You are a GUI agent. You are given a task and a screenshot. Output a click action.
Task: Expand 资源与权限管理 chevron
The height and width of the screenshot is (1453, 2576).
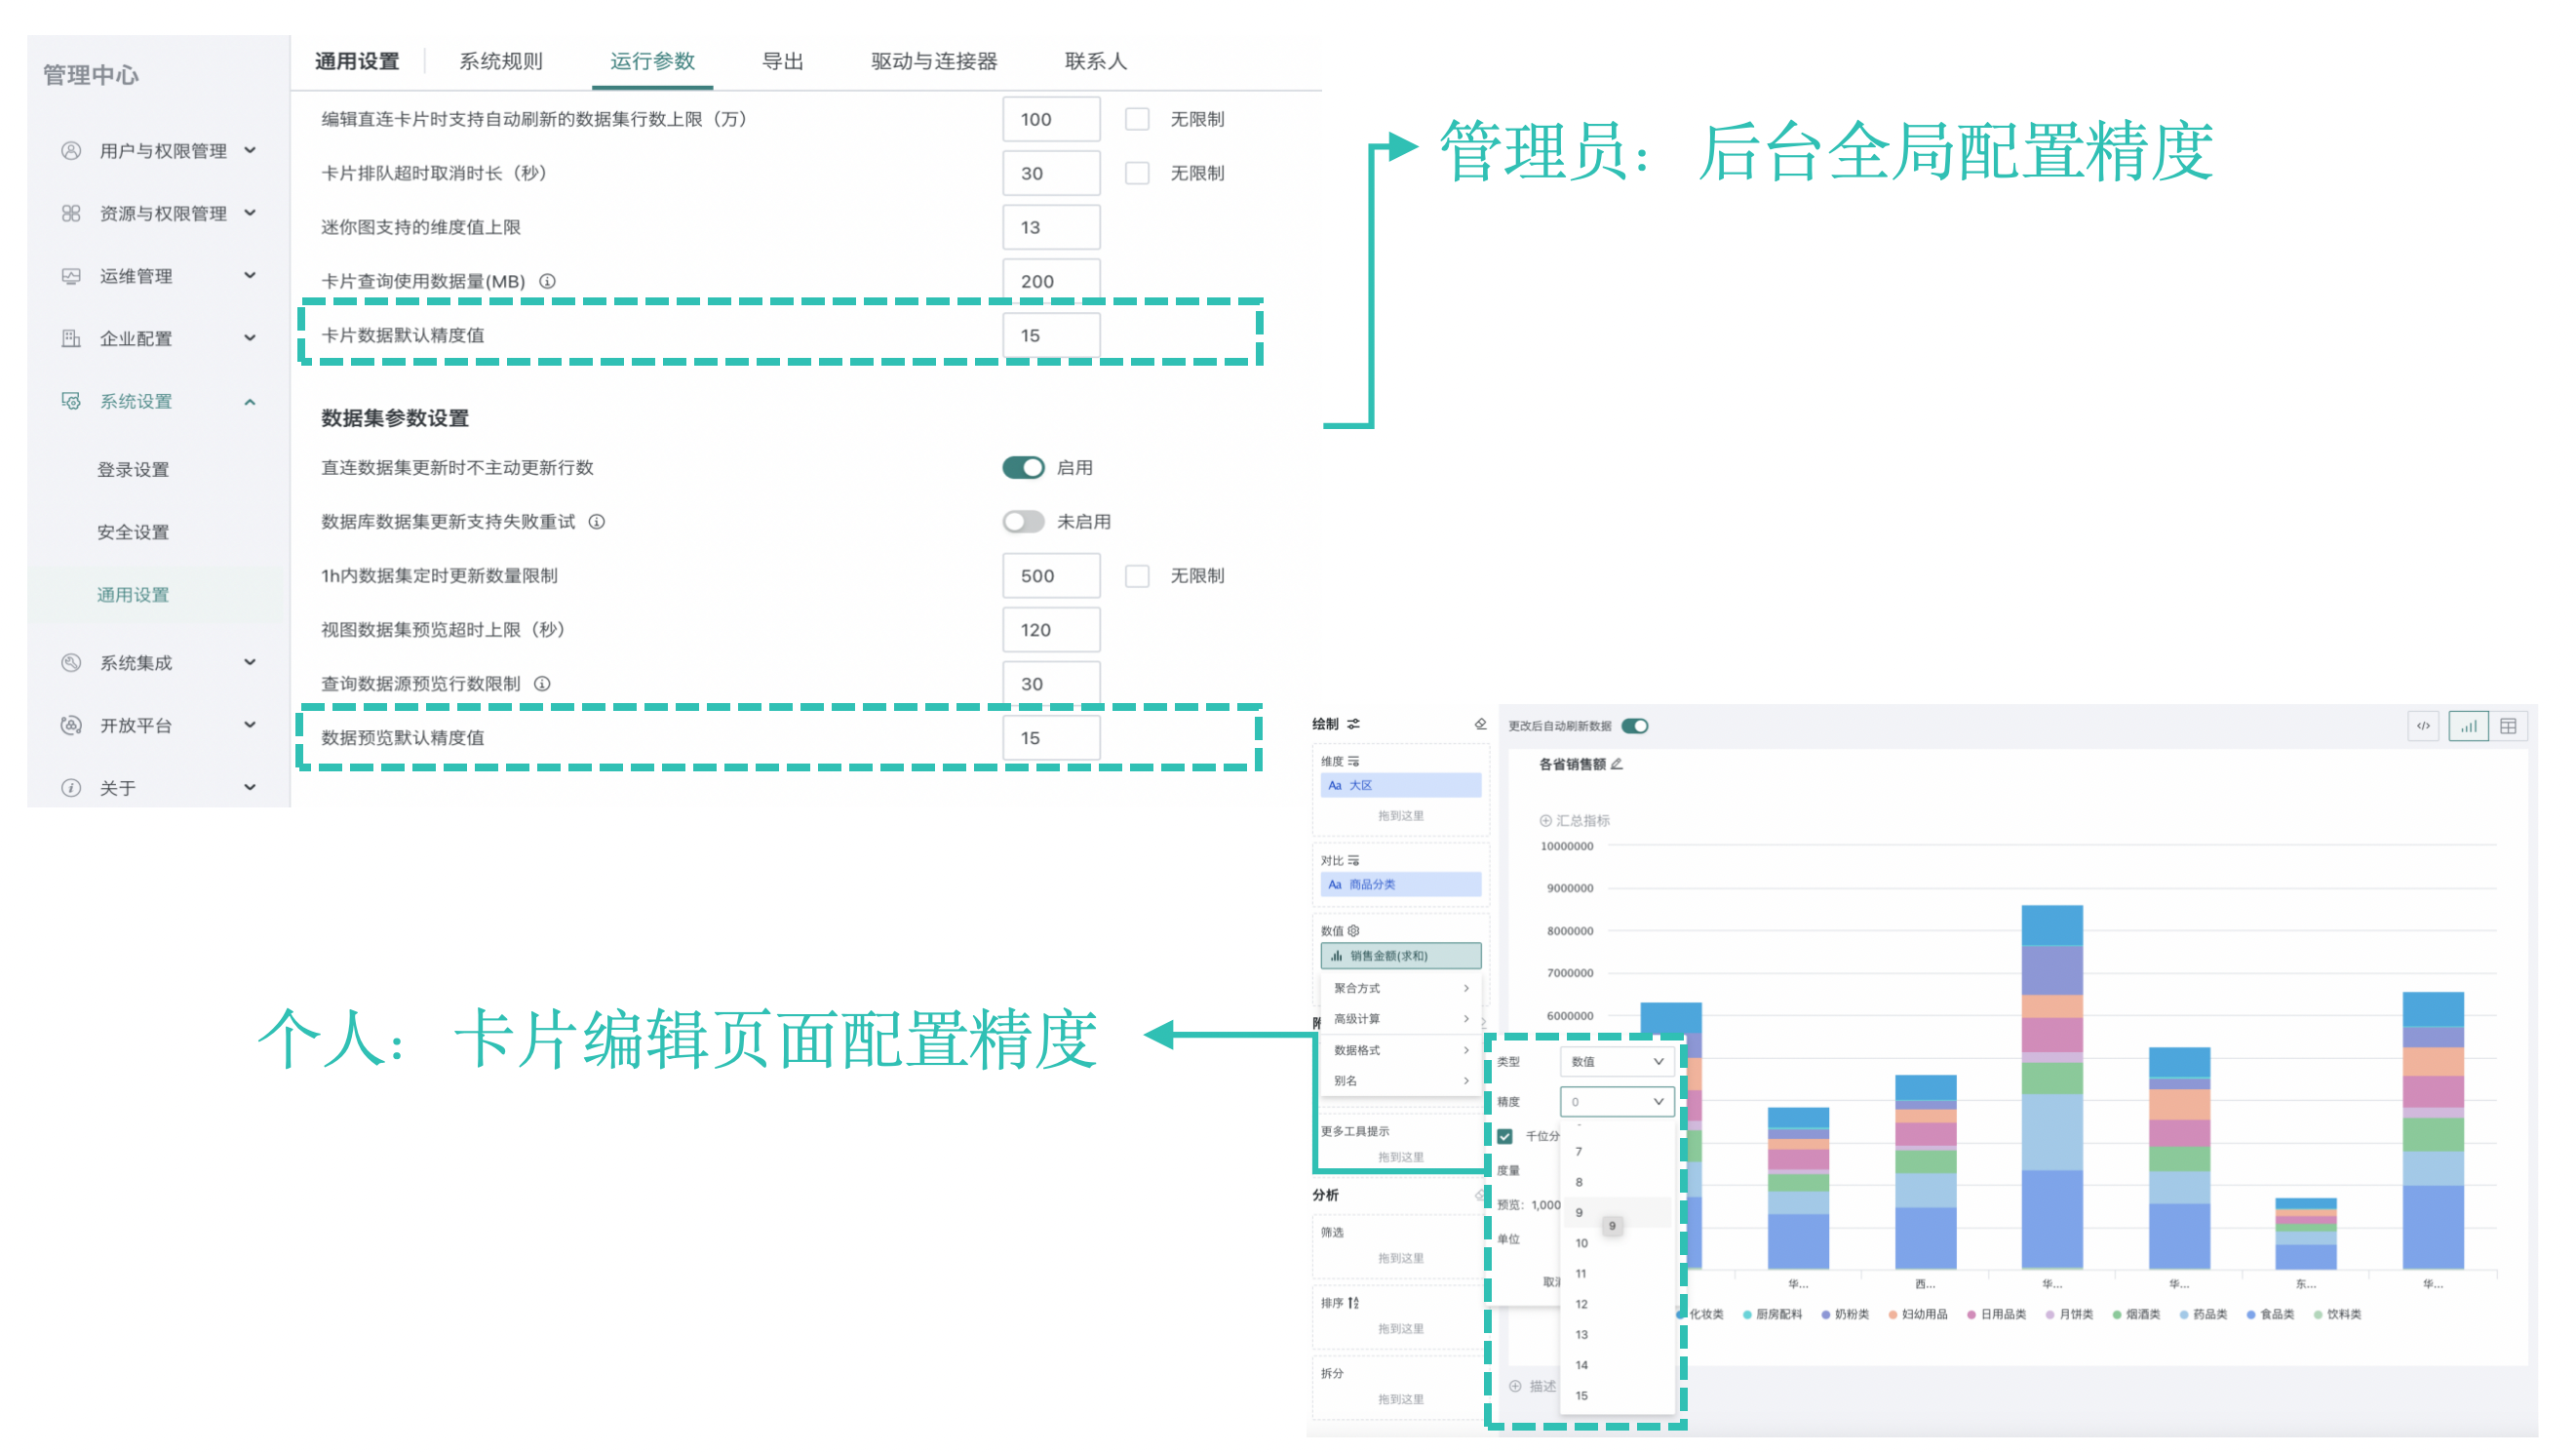point(250,212)
